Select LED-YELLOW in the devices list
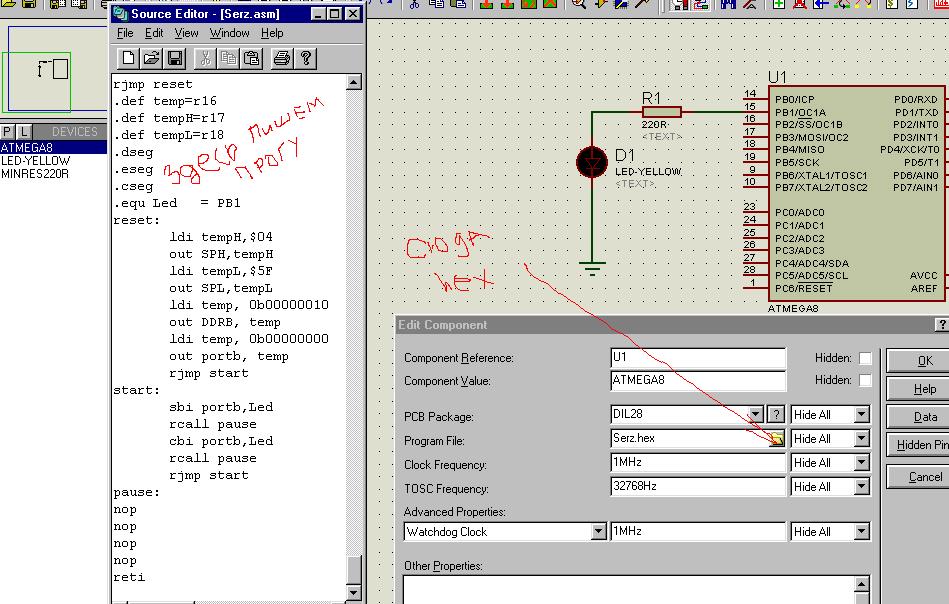Image resolution: width=949 pixels, height=604 pixels. click(x=36, y=161)
